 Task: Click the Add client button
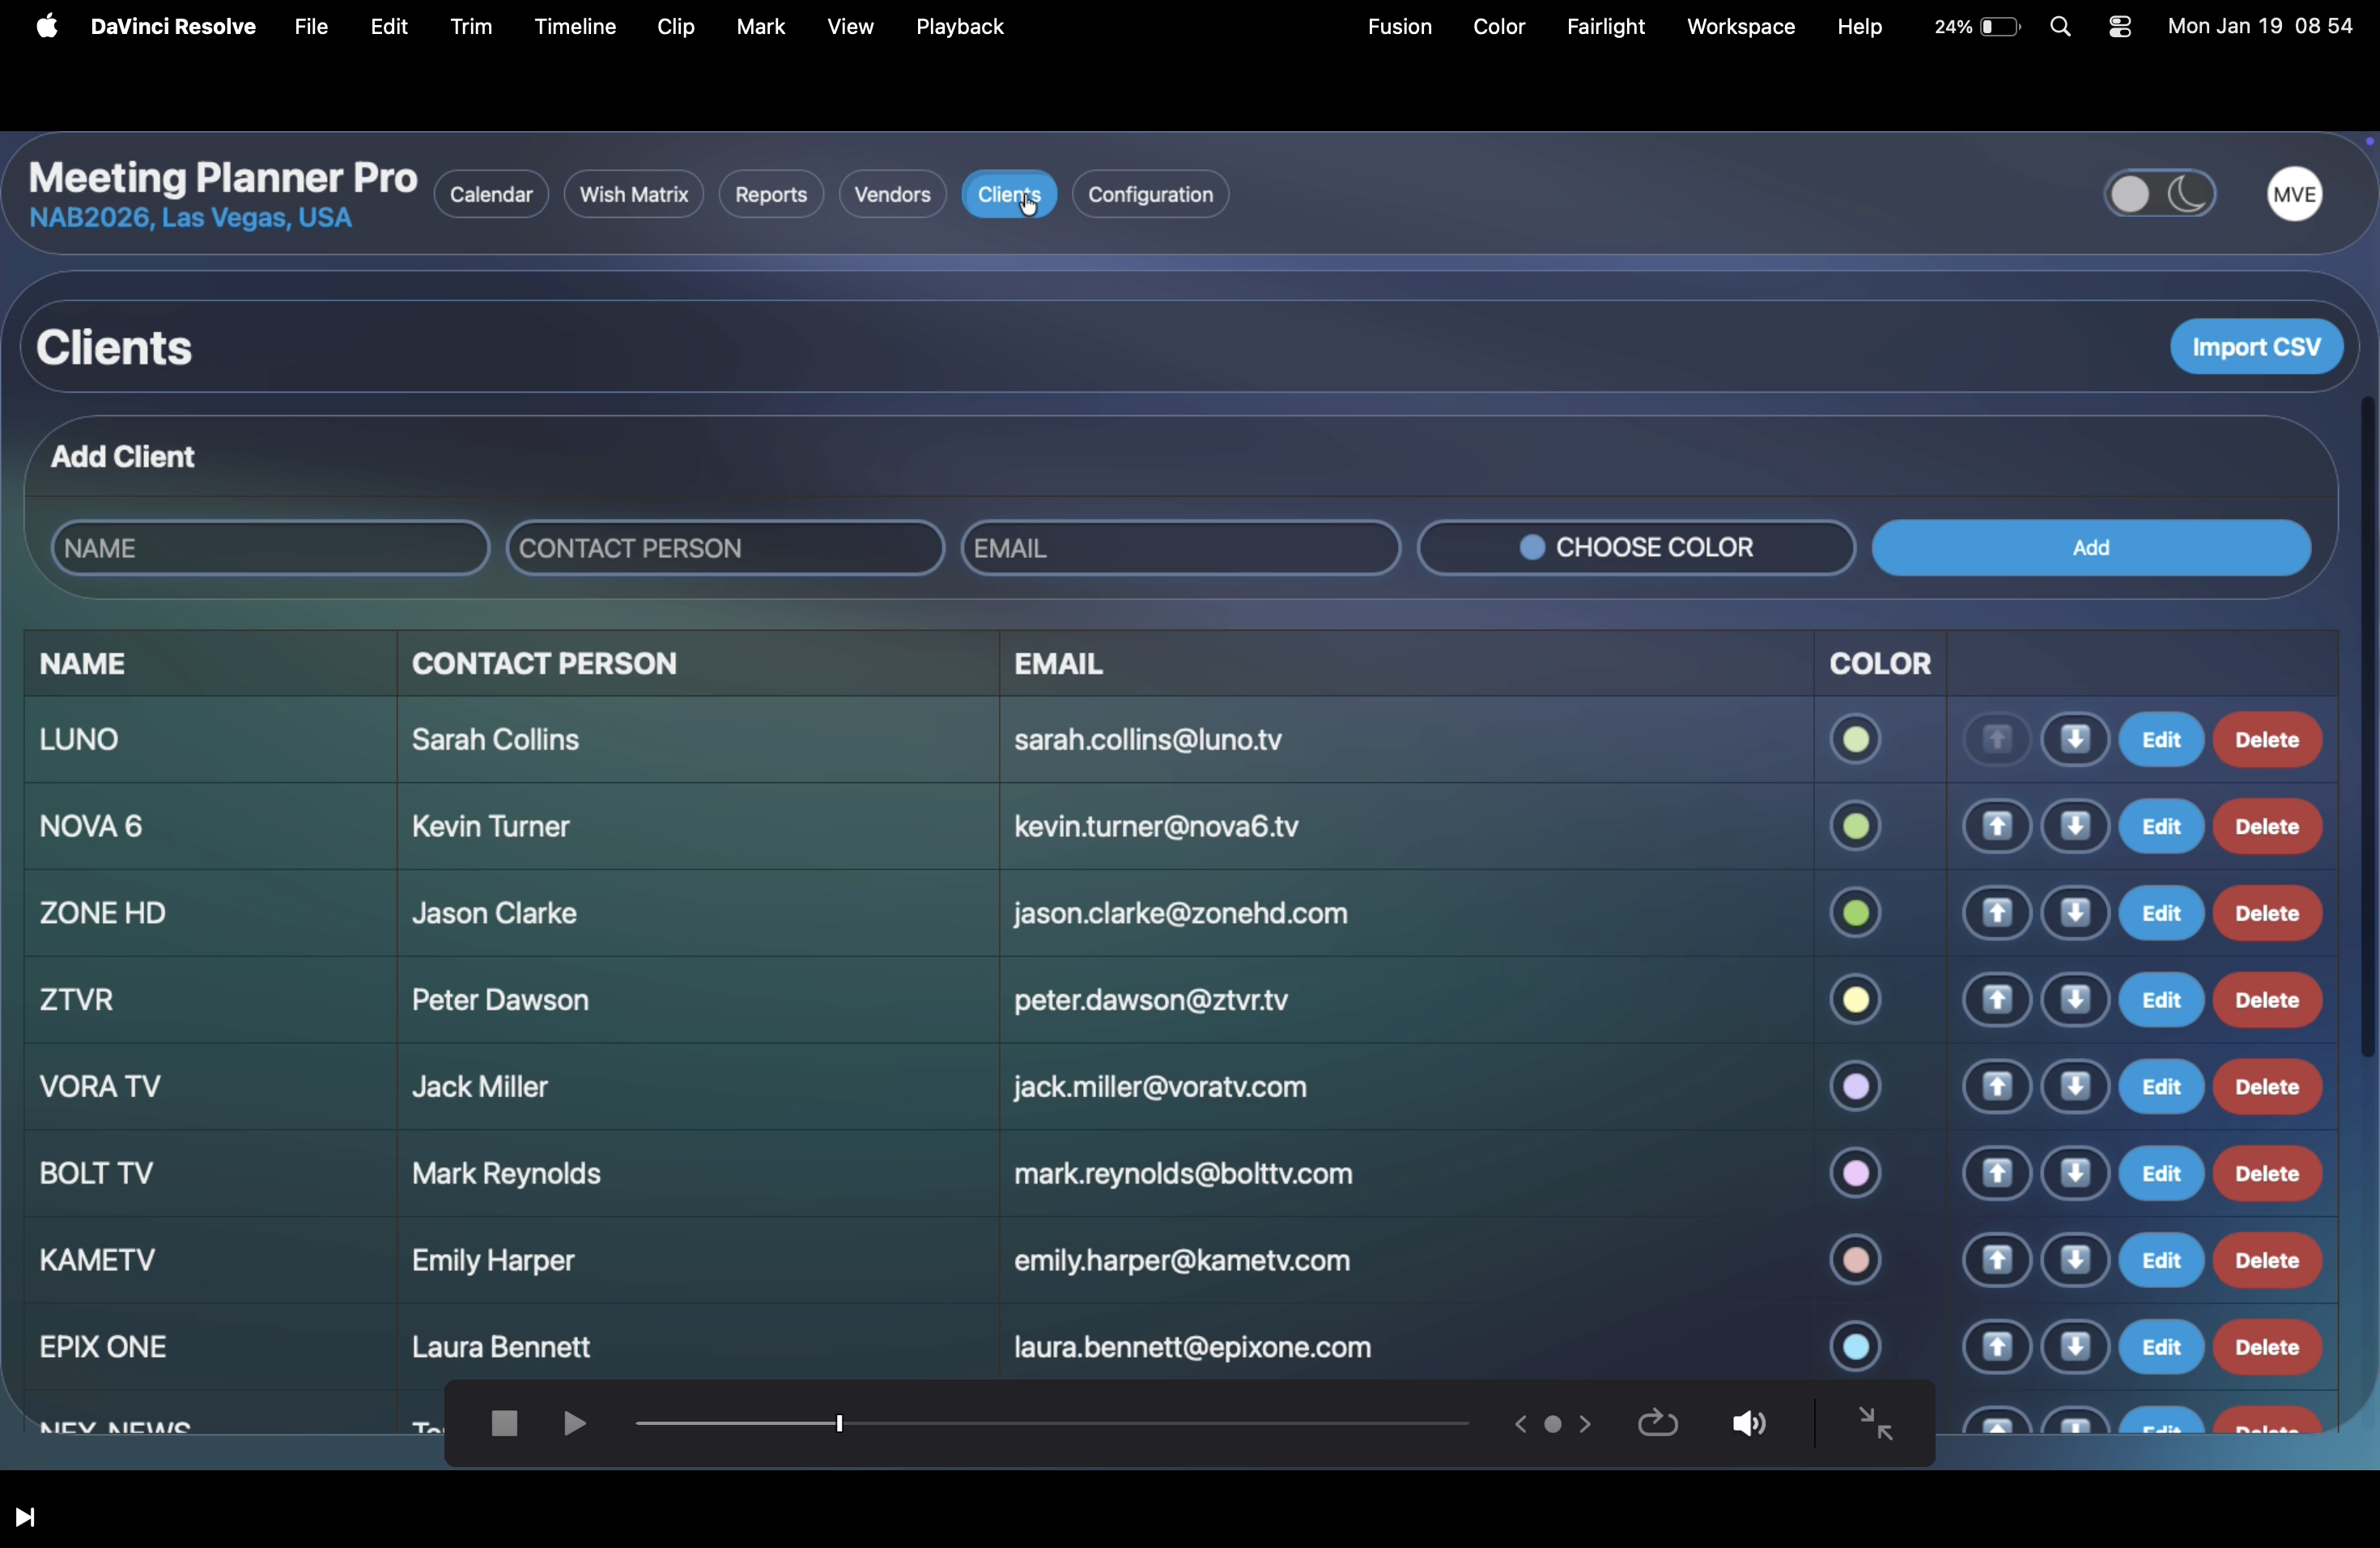[2091, 548]
